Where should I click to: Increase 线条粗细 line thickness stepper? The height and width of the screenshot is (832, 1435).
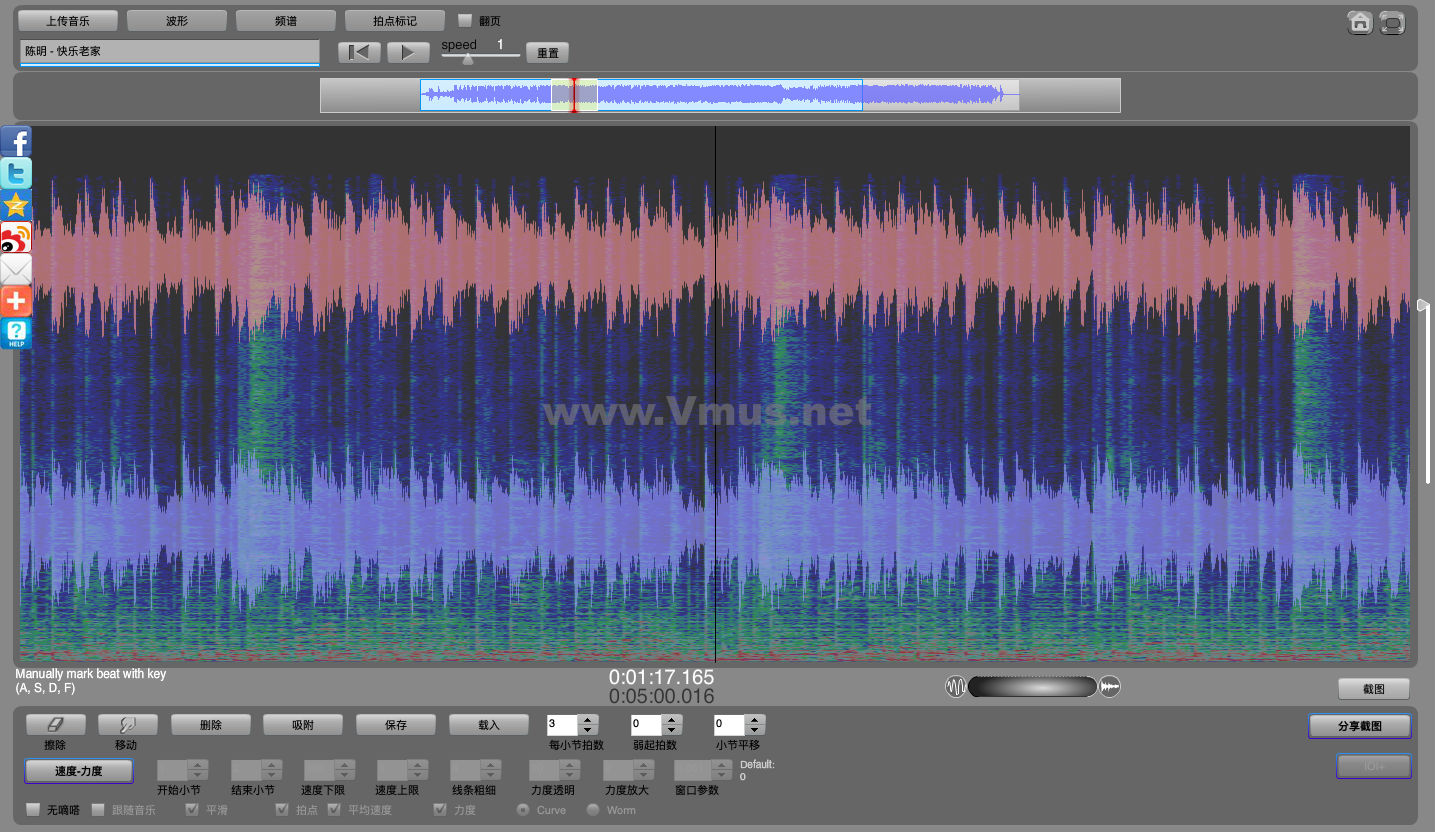pos(491,765)
